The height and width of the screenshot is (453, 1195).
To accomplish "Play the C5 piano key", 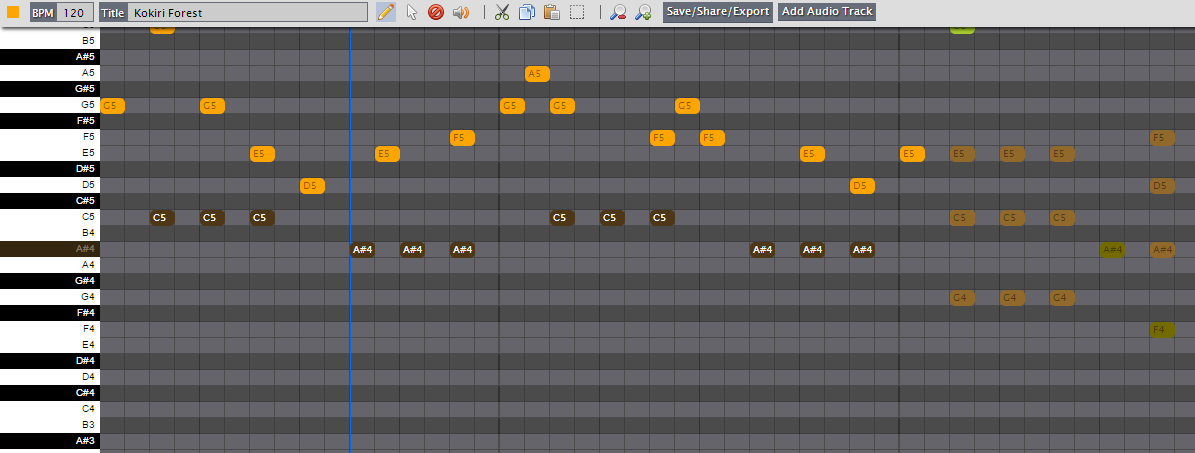I will point(50,217).
